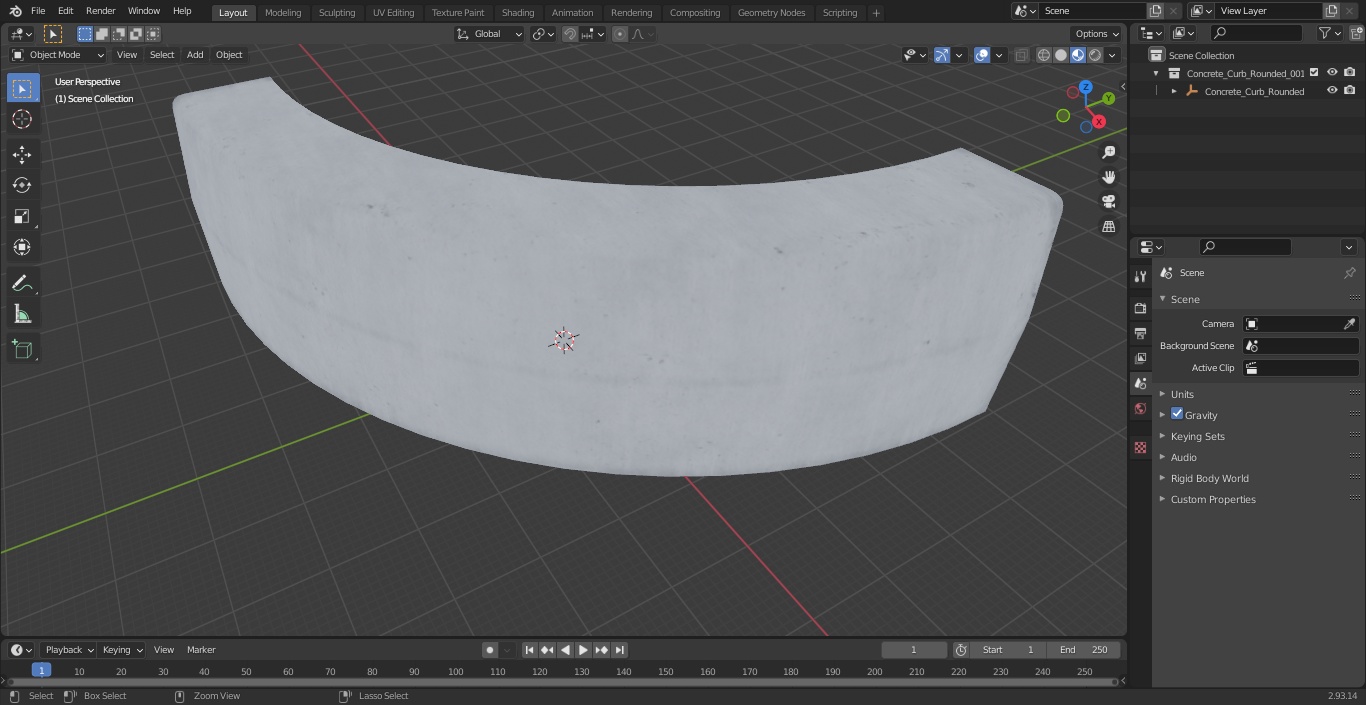Disable Concrete_Curb_Rounded_001 collection in renders
This screenshot has width=1366, height=705.
[1350, 73]
